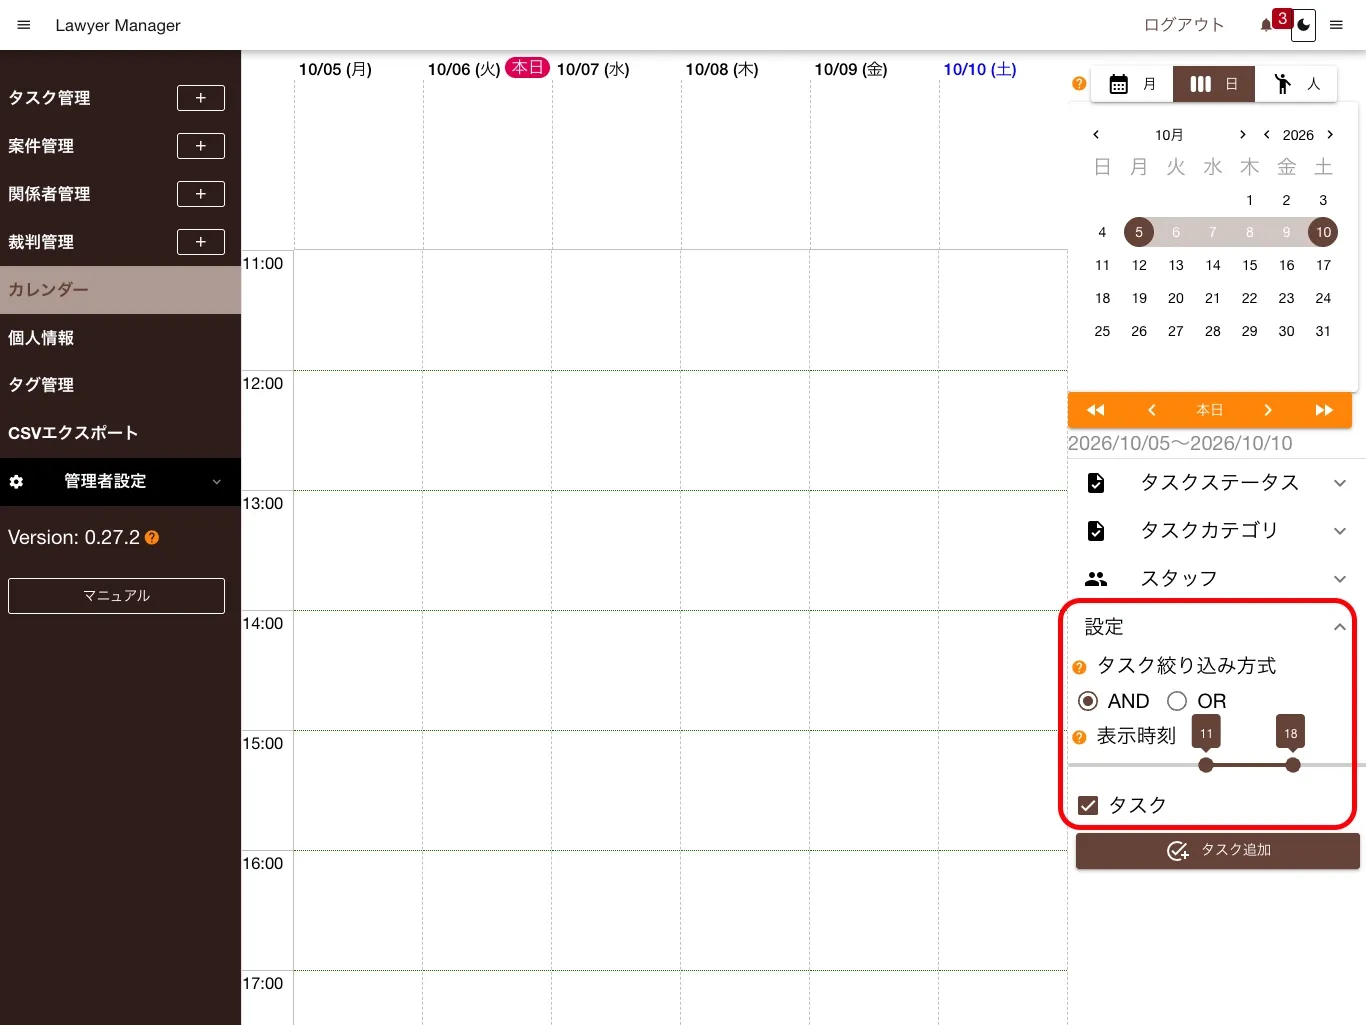Switch to 月 month view tab
The image size is (1366, 1025).
pyautogui.click(x=1132, y=84)
